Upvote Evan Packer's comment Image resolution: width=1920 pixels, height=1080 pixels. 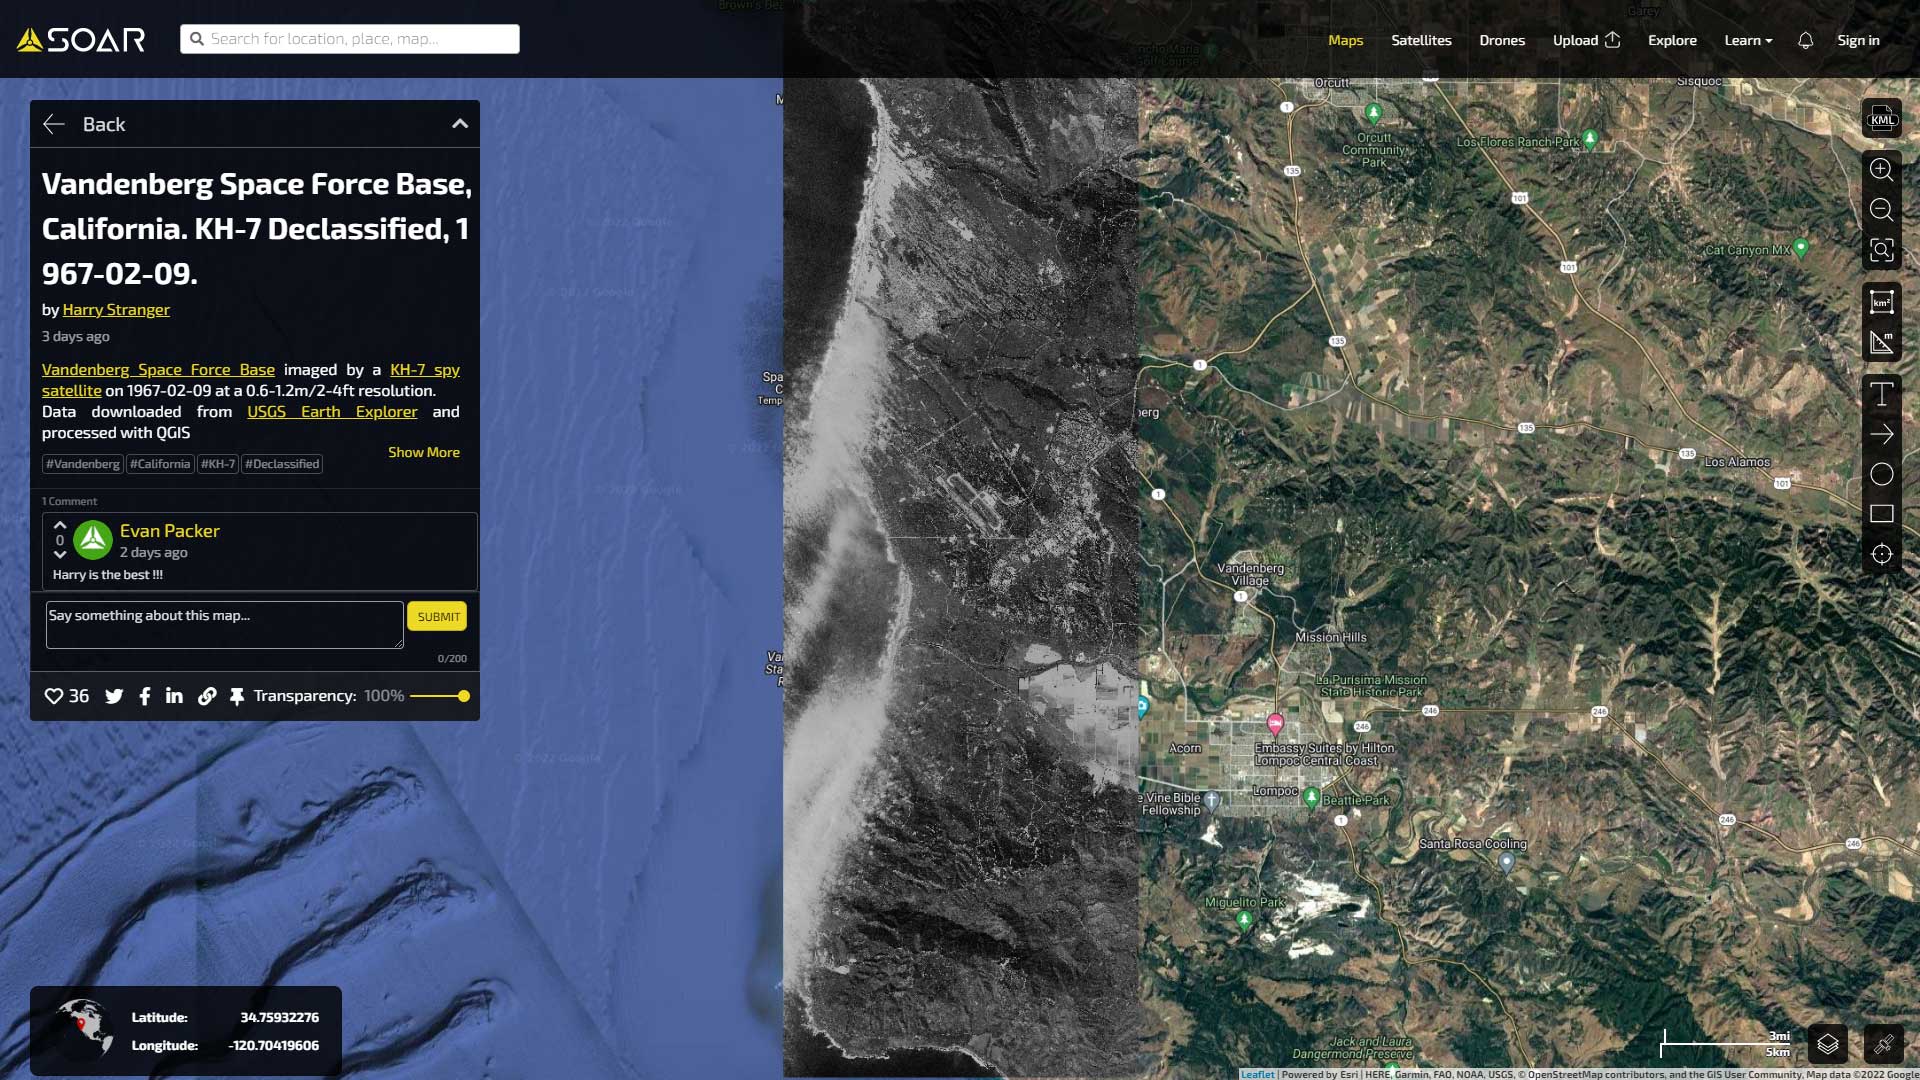(60, 525)
